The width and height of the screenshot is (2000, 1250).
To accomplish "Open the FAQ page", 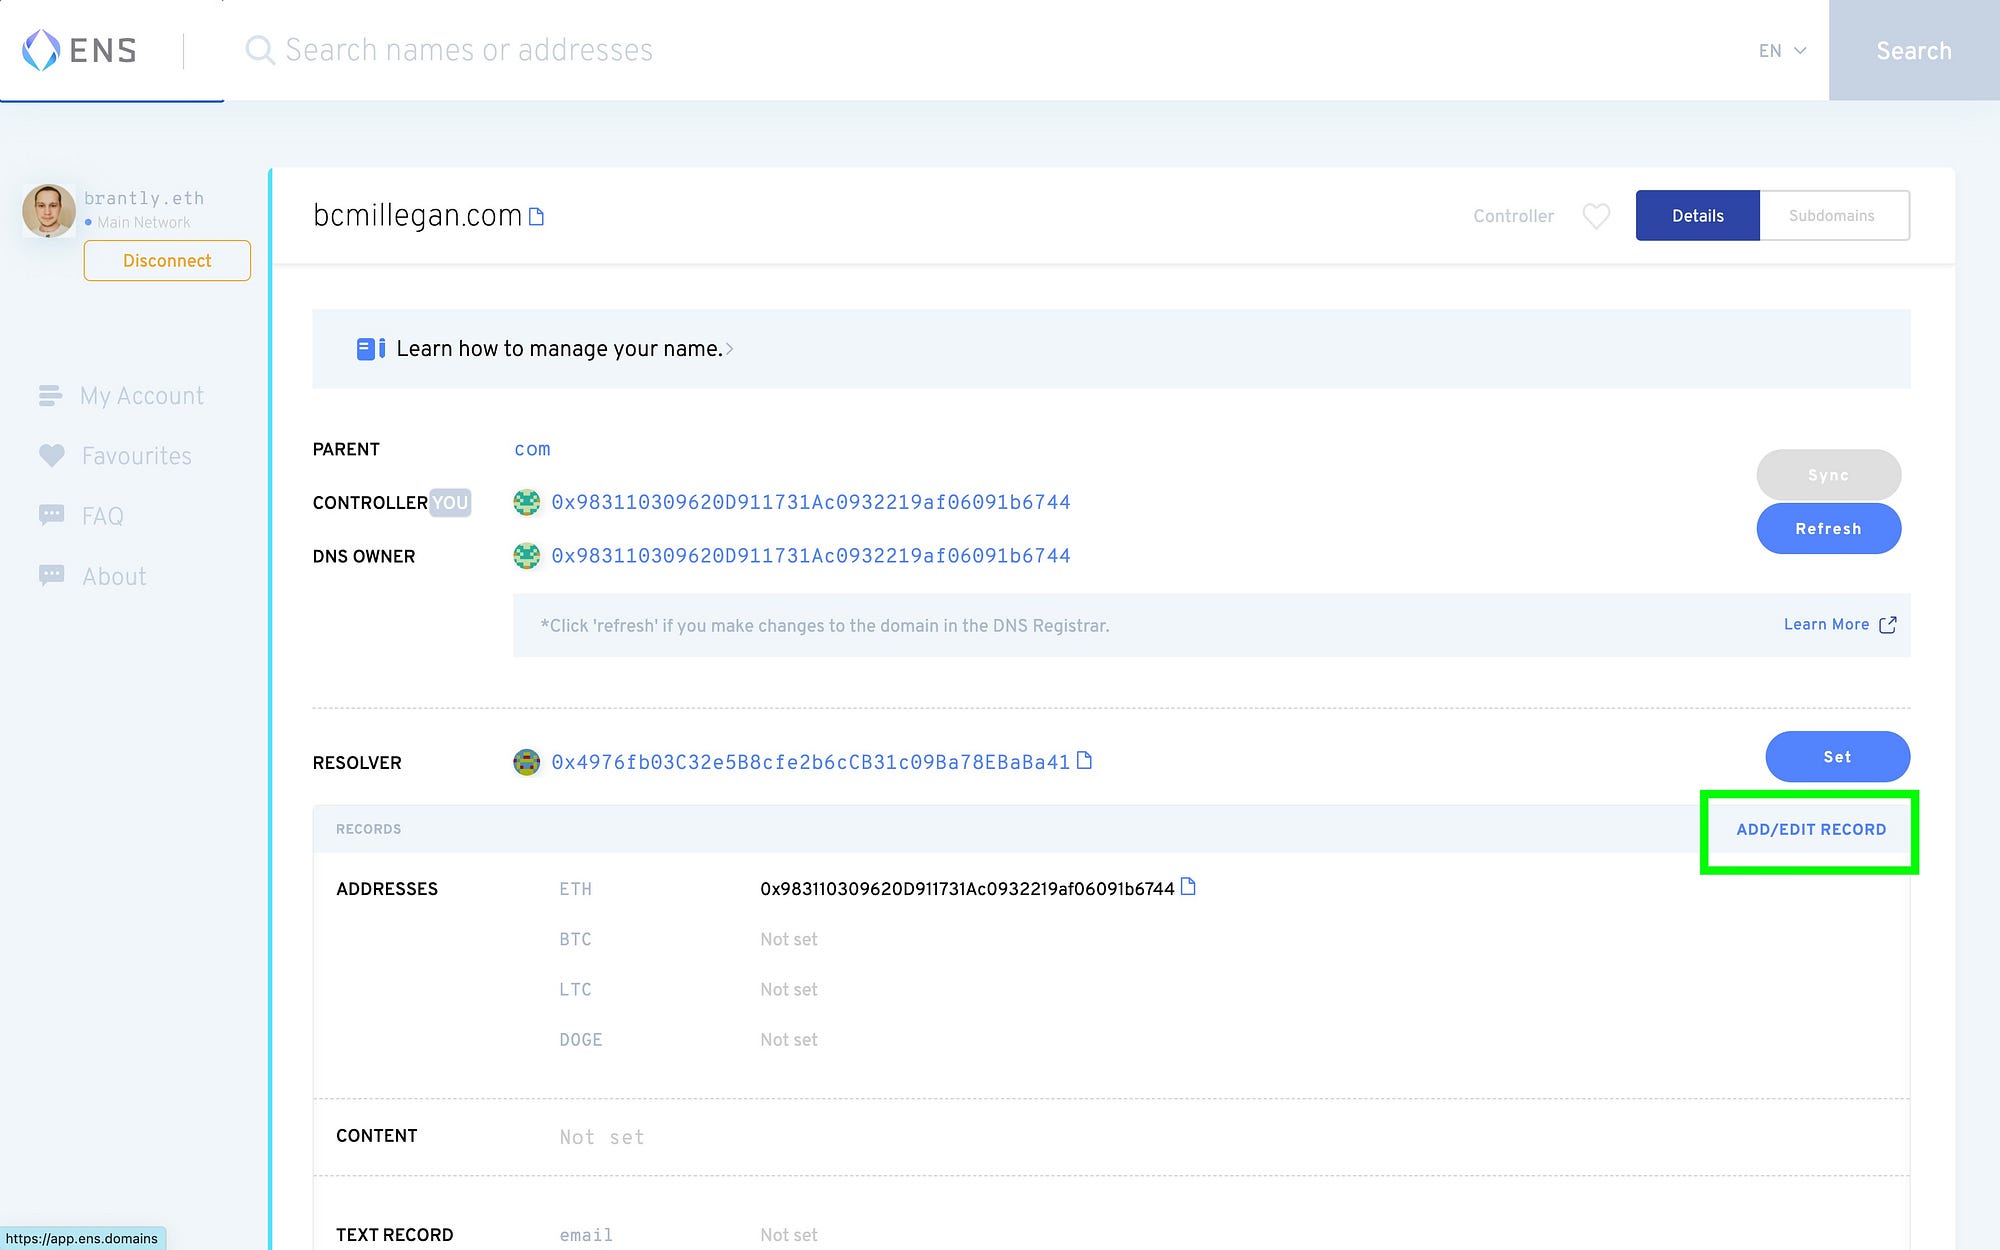I will pyautogui.click(x=103, y=516).
